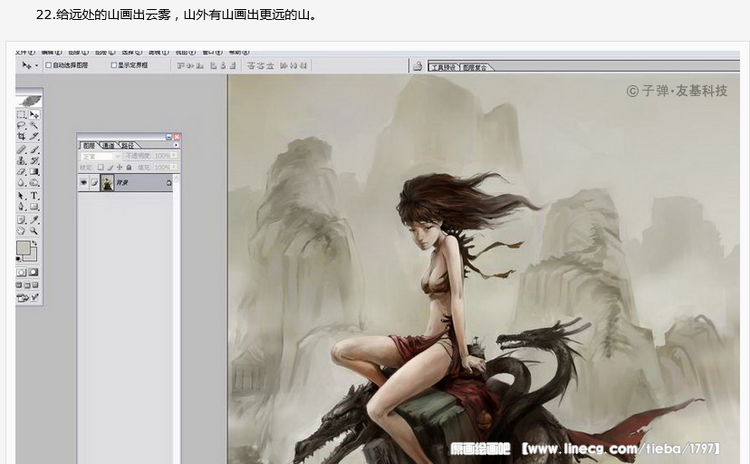750x464 pixels.
Task: Minimize the Layers palette window
Action: (168, 137)
